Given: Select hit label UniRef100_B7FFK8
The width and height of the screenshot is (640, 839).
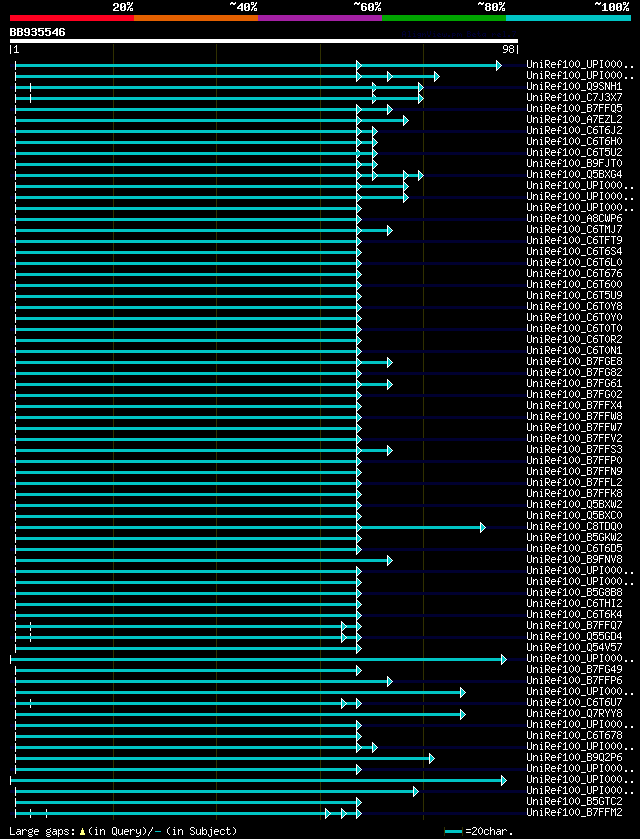Looking at the screenshot, I should click(x=574, y=494).
